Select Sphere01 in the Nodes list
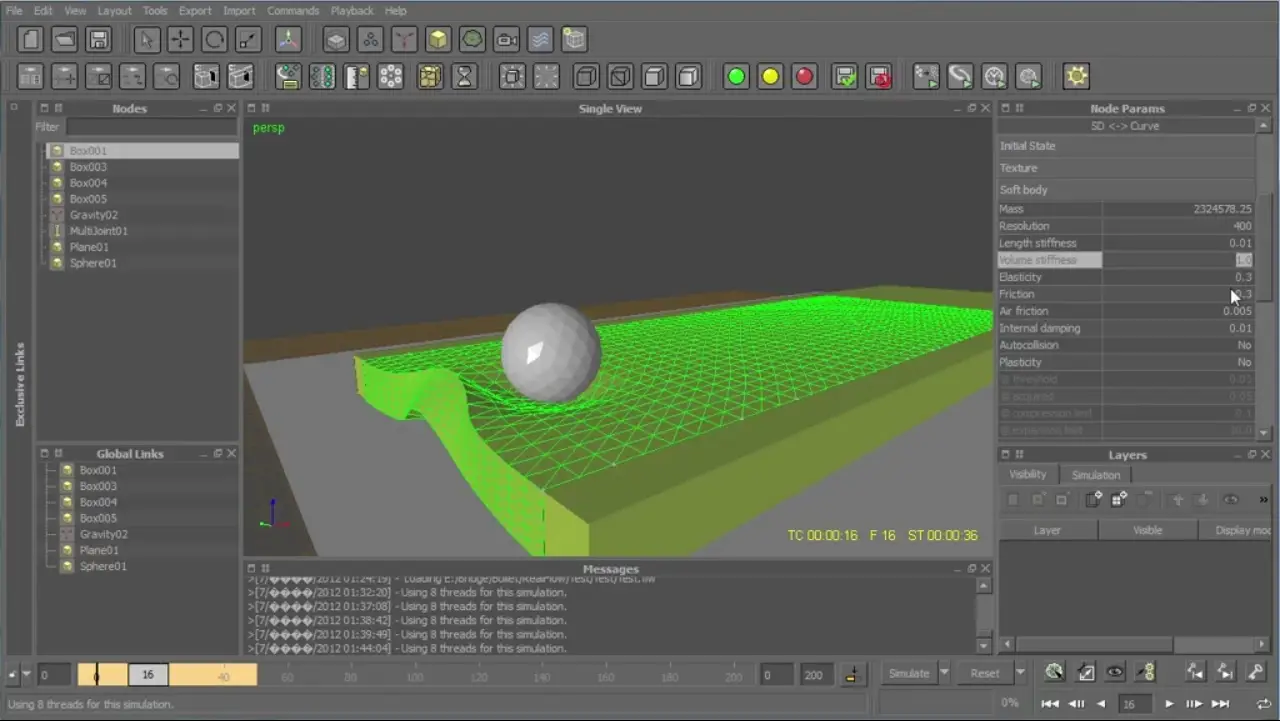The height and width of the screenshot is (721, 1280). [93, 263]
